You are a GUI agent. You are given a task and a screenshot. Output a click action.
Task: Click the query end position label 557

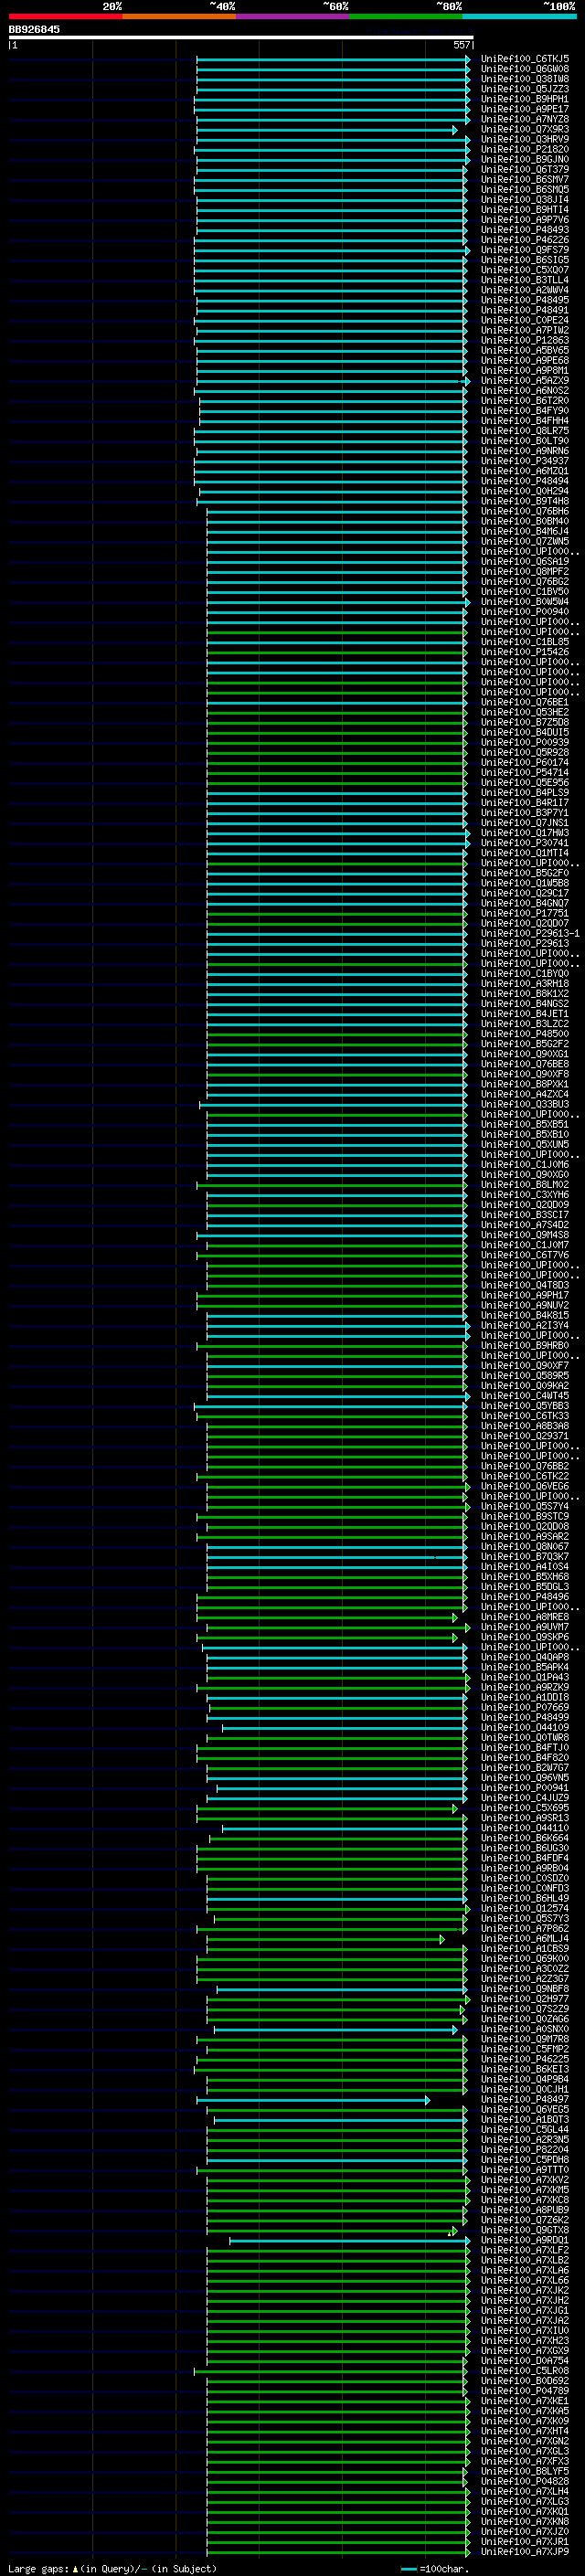tap(461, 45)
